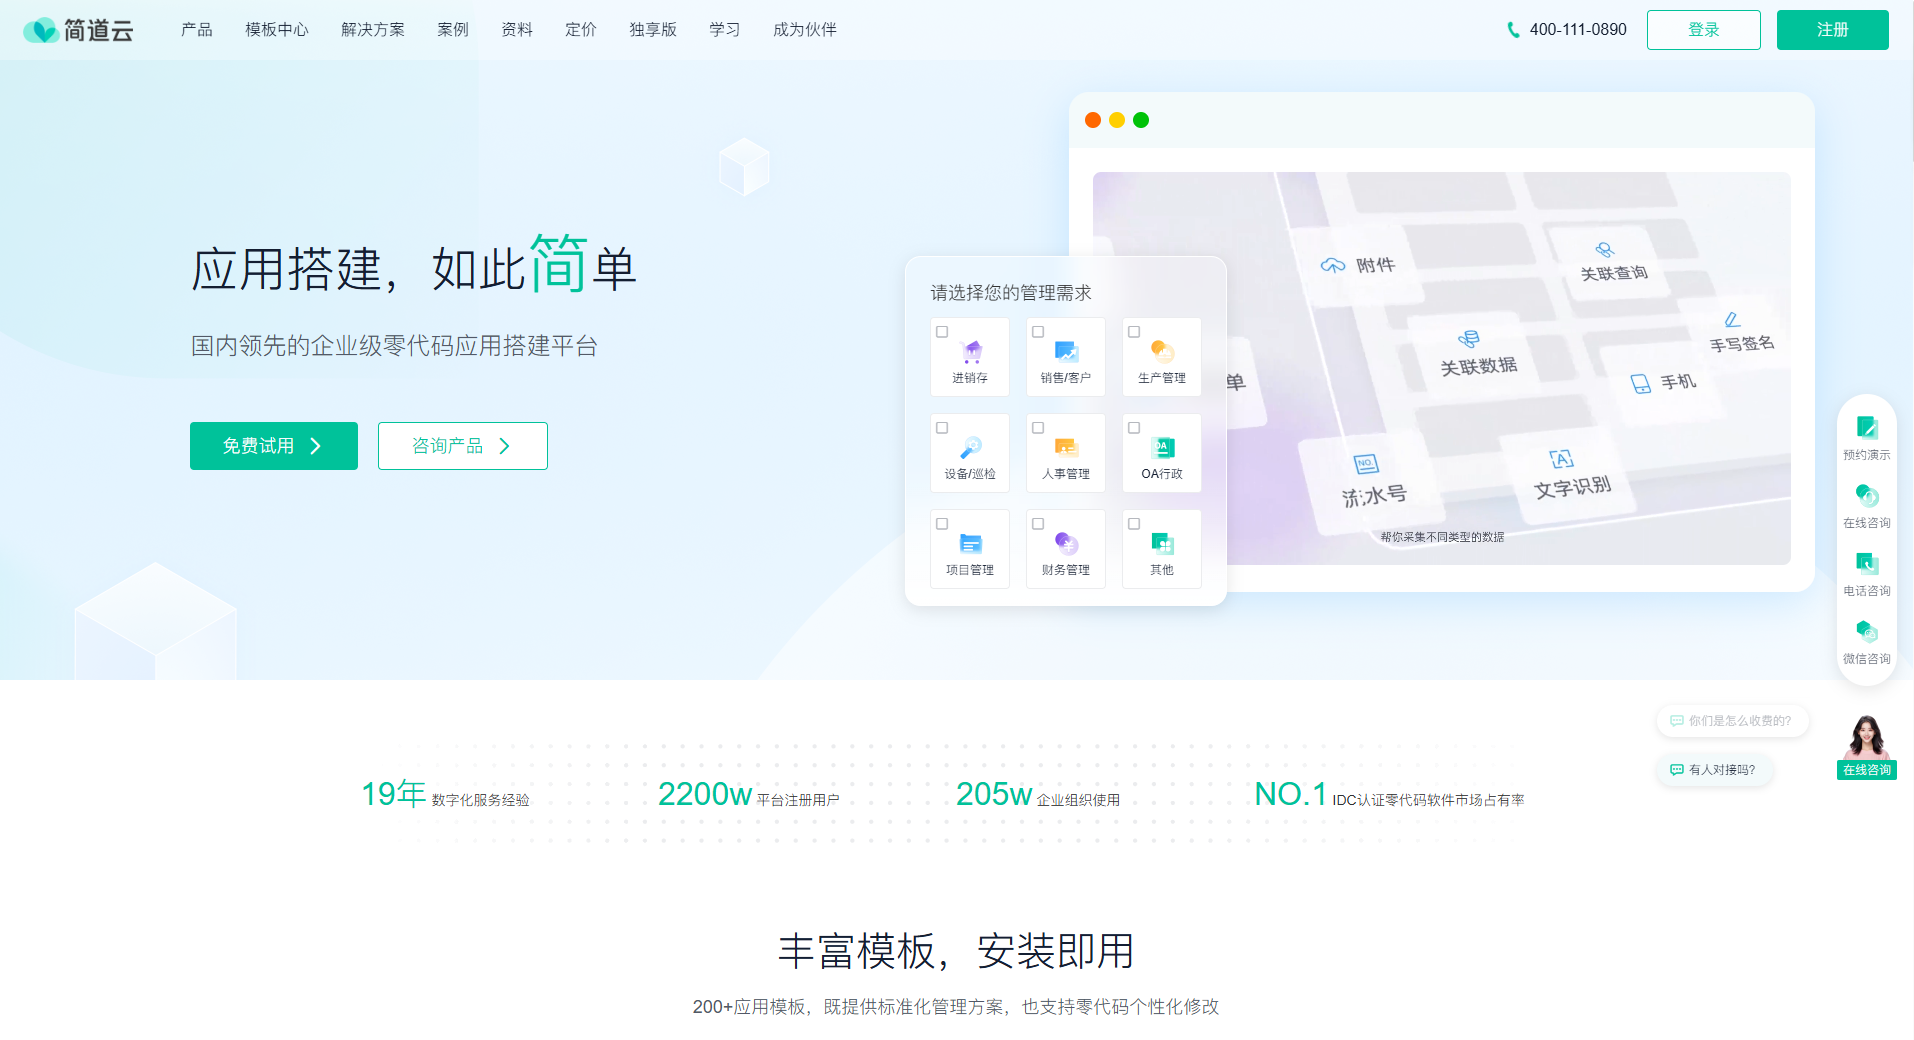1914x1040 pixels.
Task: Click the 关联数据 icon in preview
Action: coord(1469,338)
